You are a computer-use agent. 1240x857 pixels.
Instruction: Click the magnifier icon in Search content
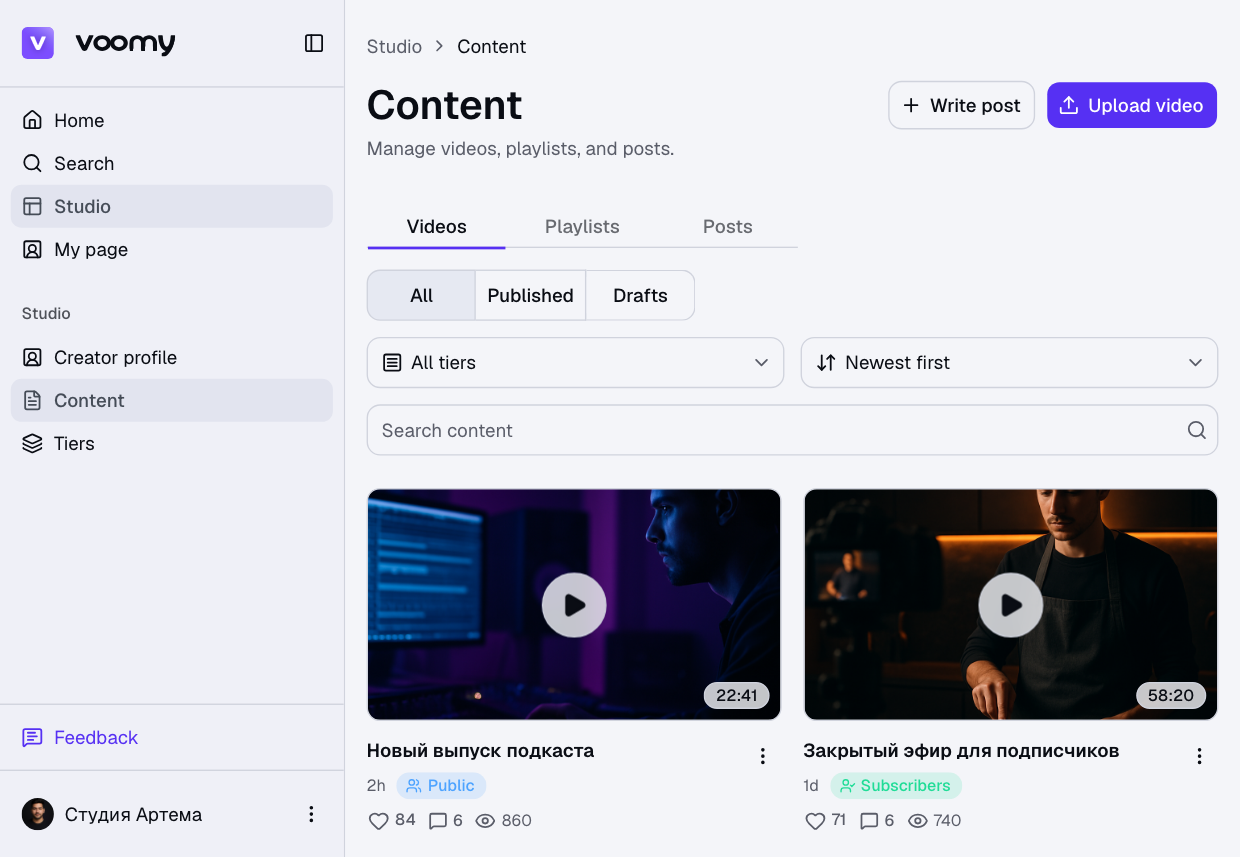(x=1196, y=430)
